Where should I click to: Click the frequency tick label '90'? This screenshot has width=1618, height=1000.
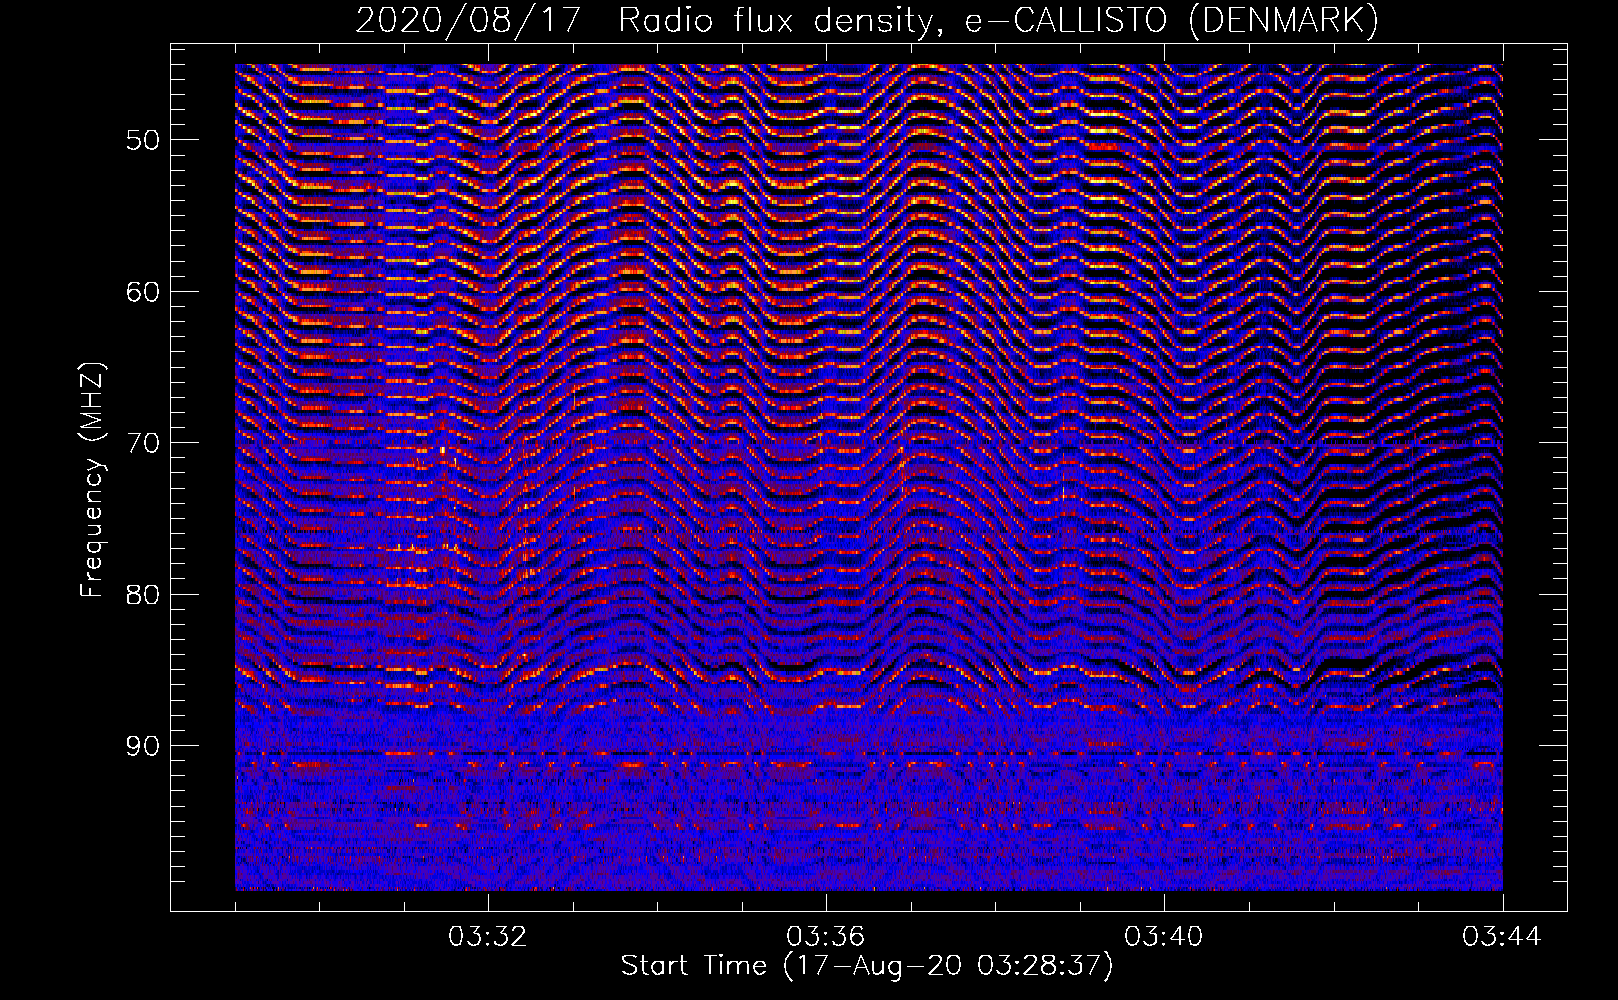[142, 746]
